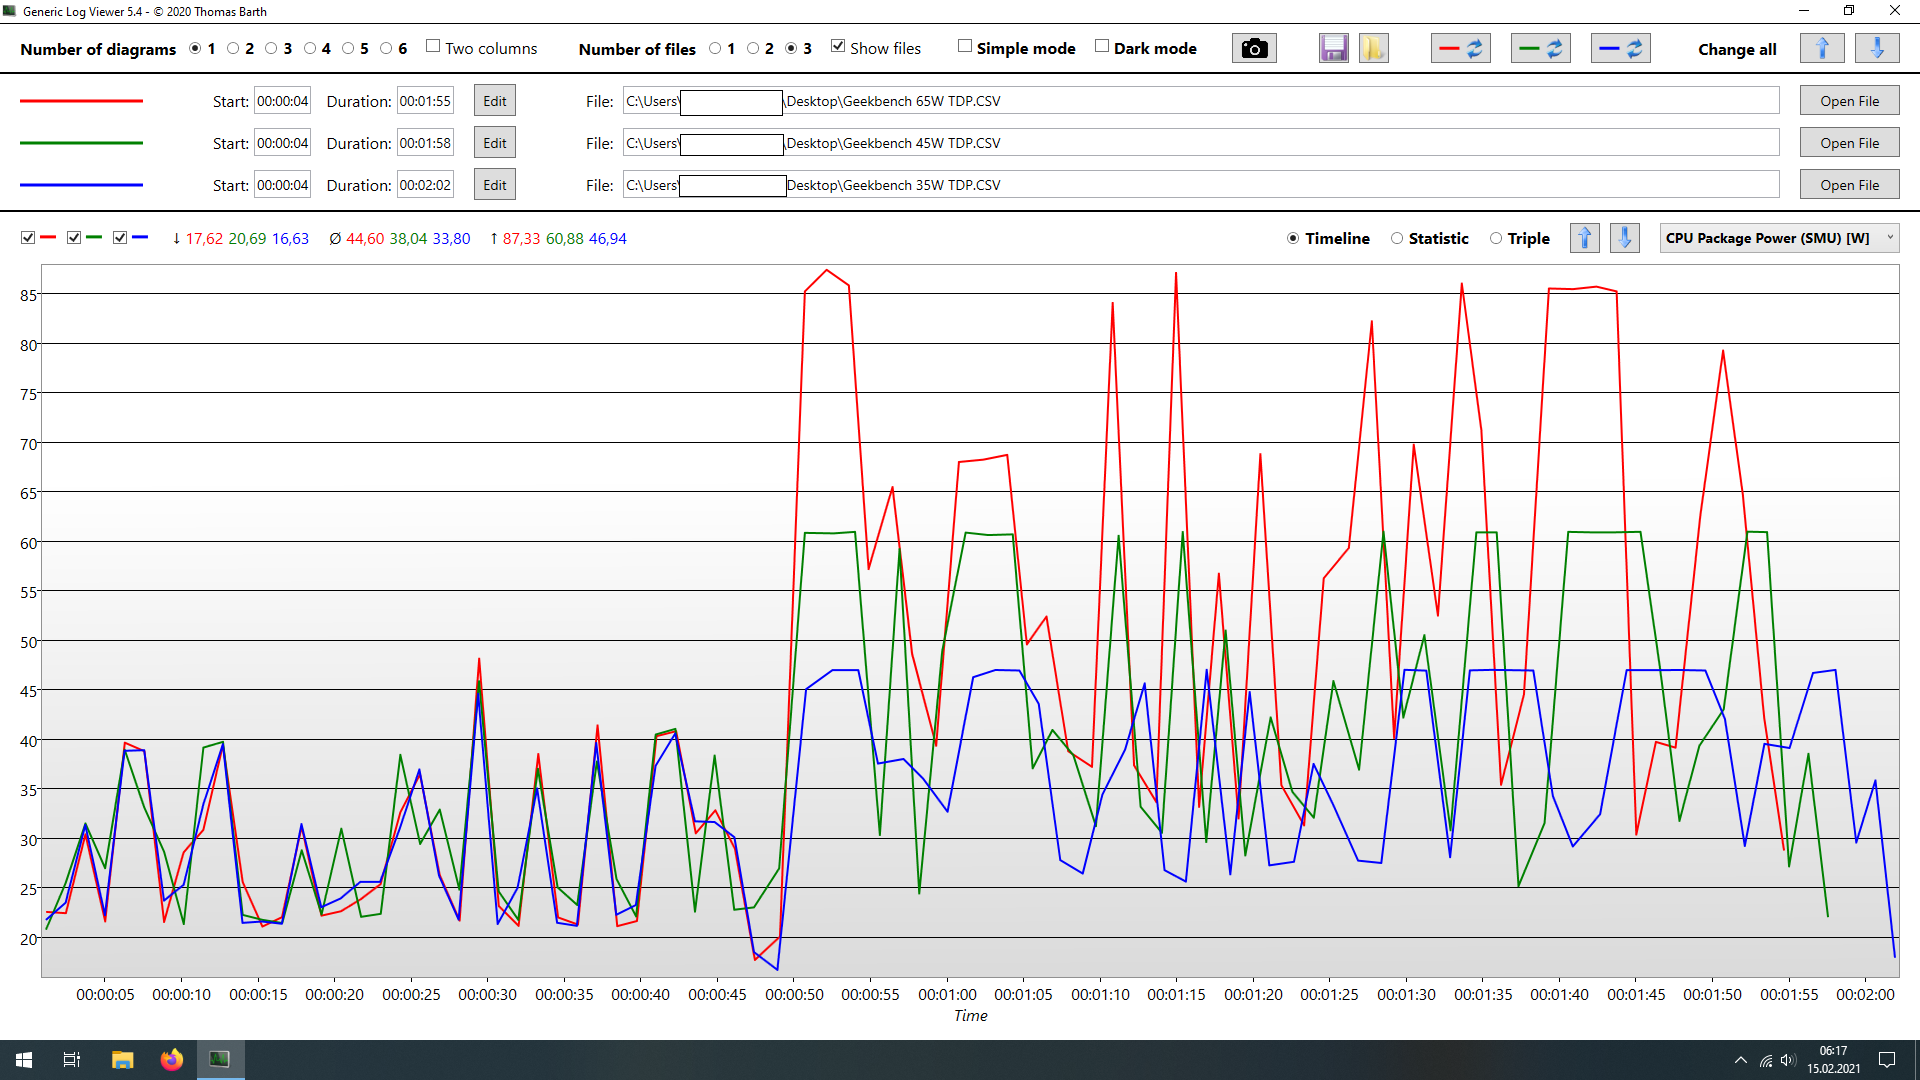This screenshot has height=1080, width=1920.
Task: Click down arrow next to Triple option
Action: (1625, 238)
